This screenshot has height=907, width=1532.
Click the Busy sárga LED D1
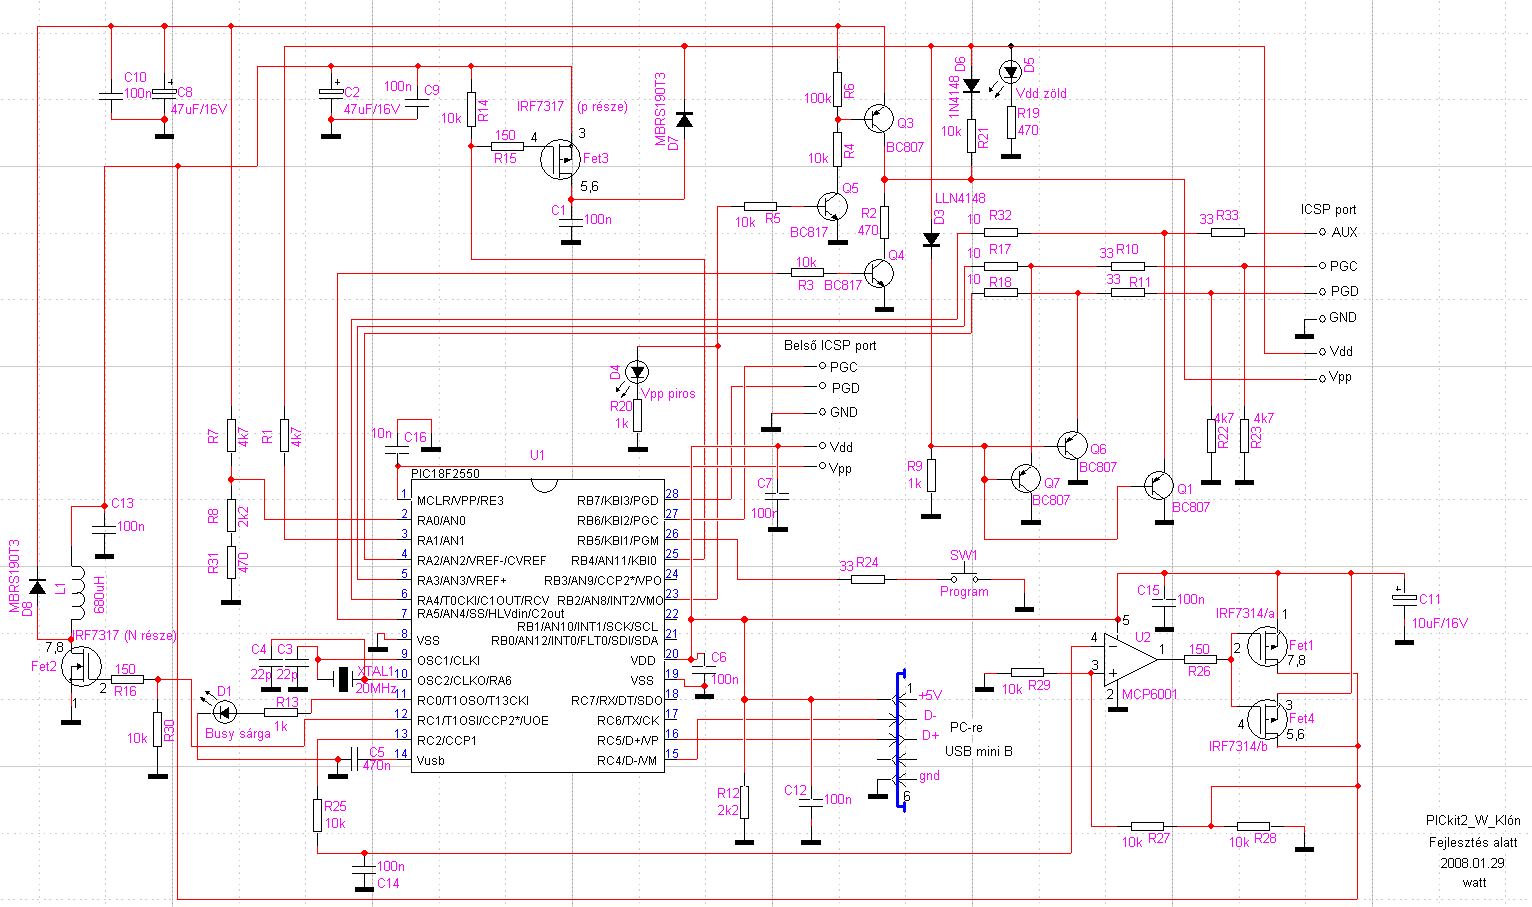pos(224,712)
